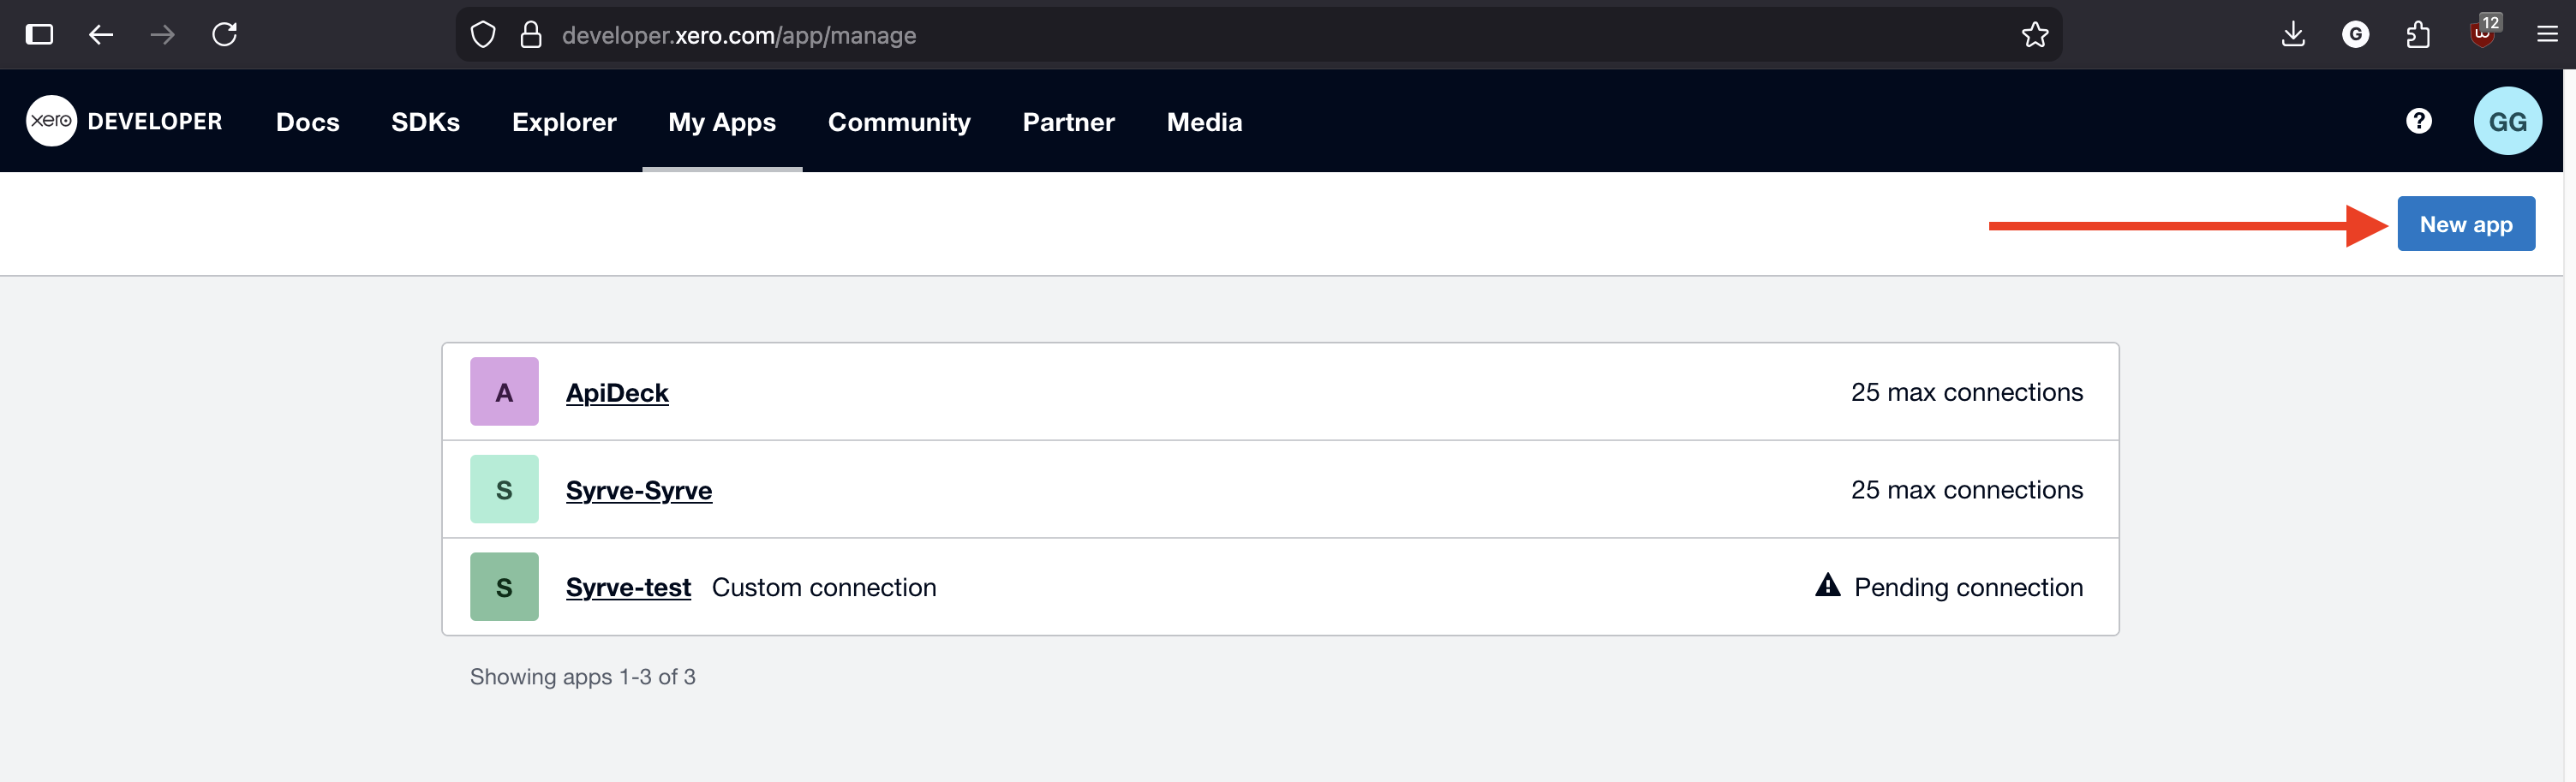Open the ApiDeck app link

617,393
